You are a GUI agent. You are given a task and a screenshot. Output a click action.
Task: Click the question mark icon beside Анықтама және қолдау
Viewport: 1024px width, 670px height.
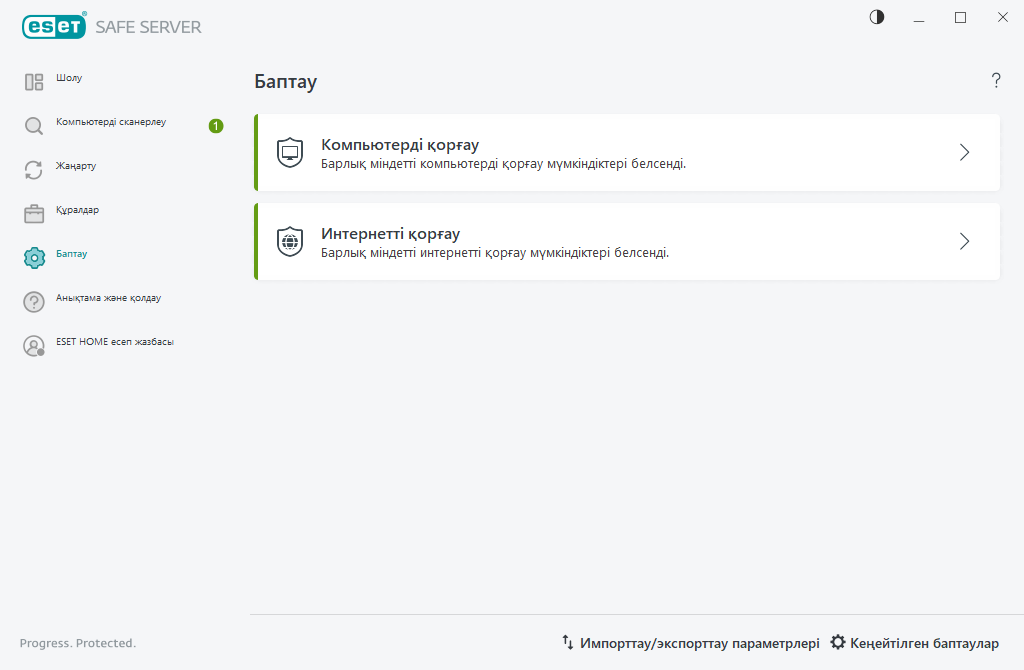(x=34, y=302)
